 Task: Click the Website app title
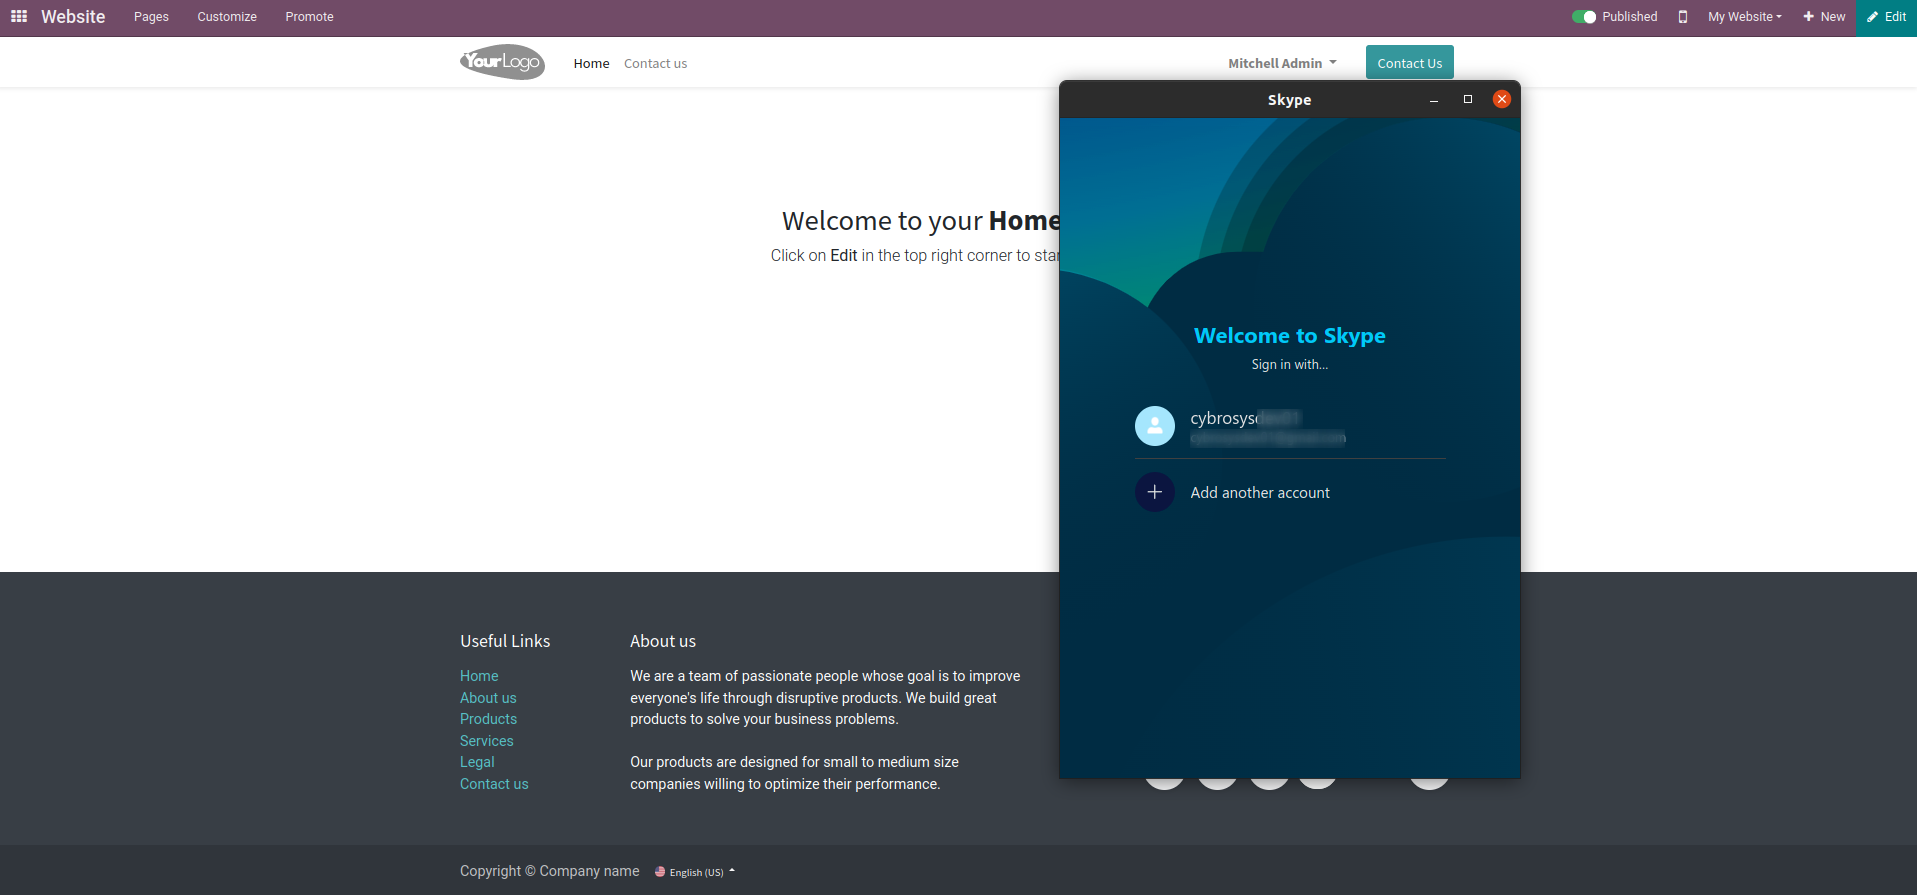(x=73, y=17)
